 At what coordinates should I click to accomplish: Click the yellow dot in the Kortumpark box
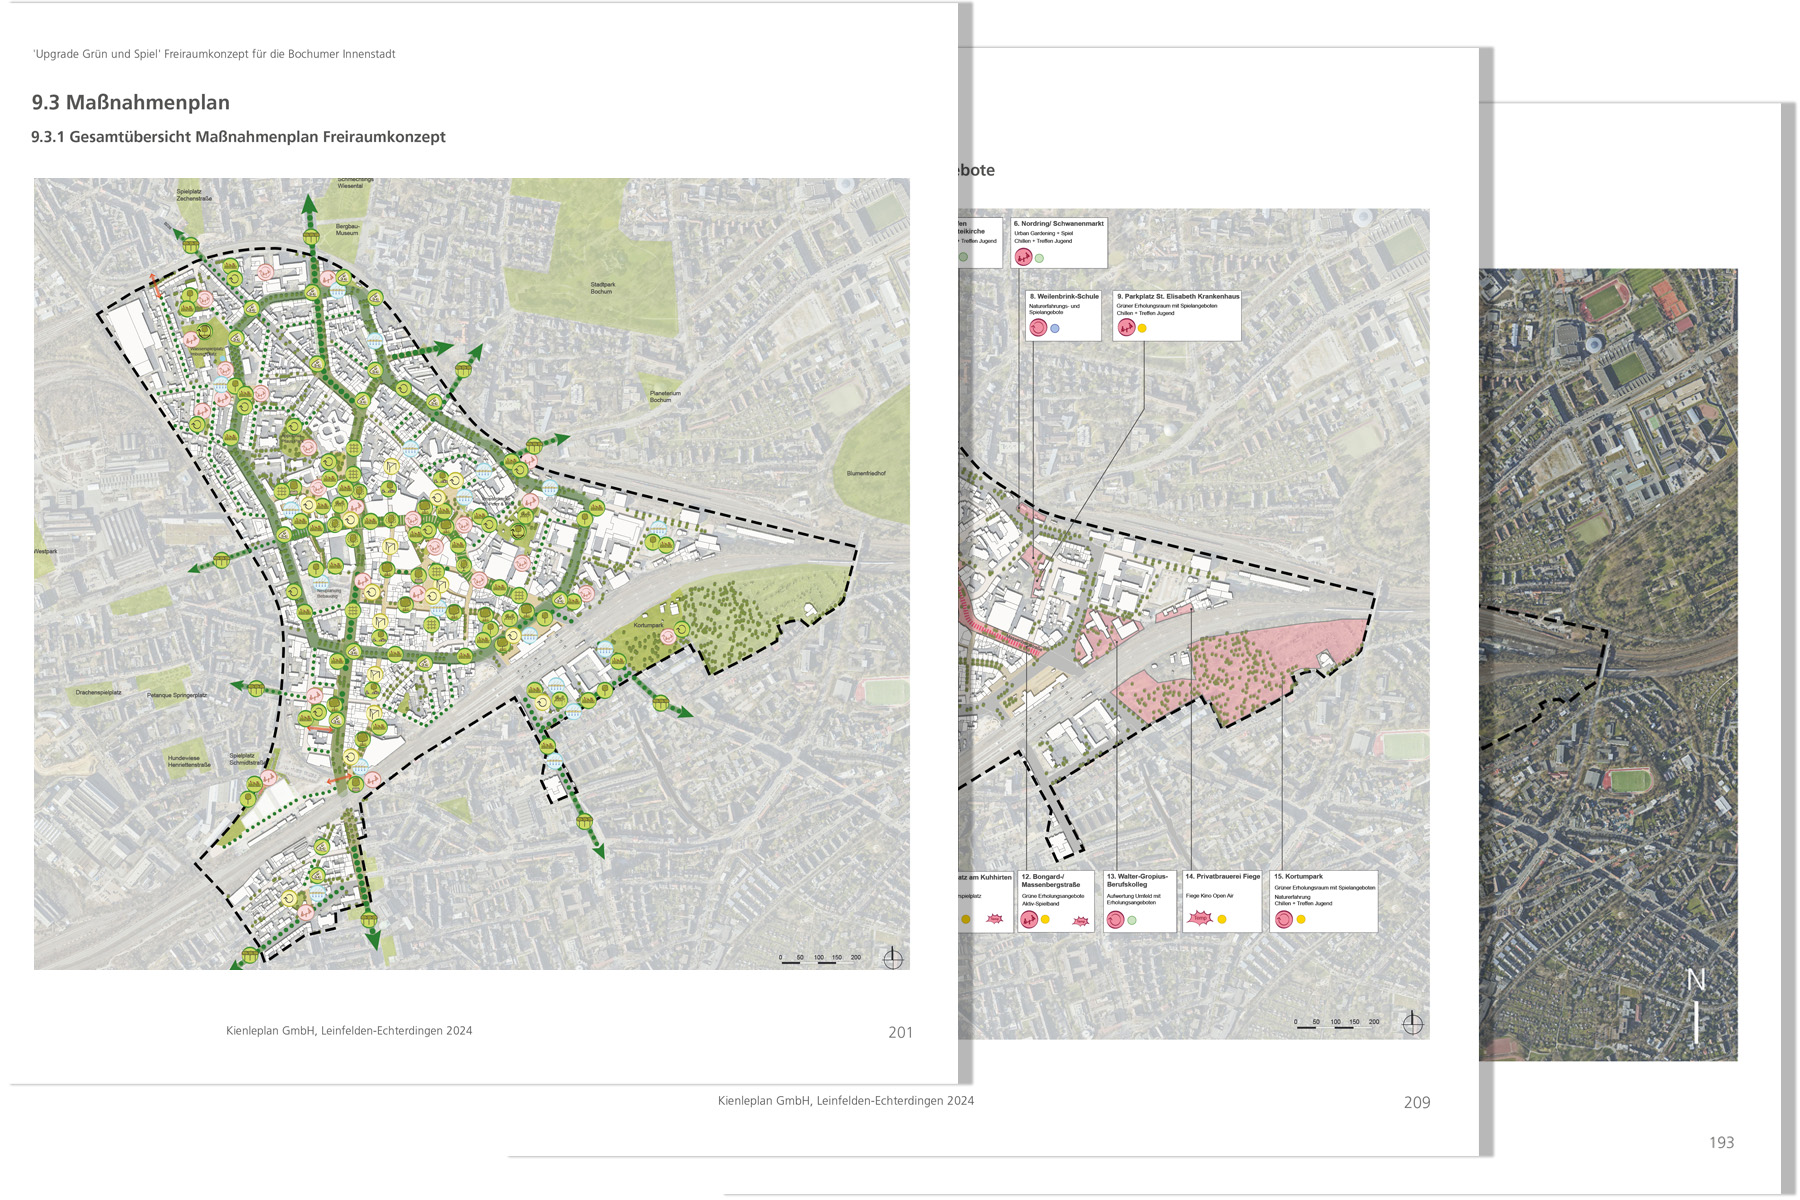tap(1301, 919)
